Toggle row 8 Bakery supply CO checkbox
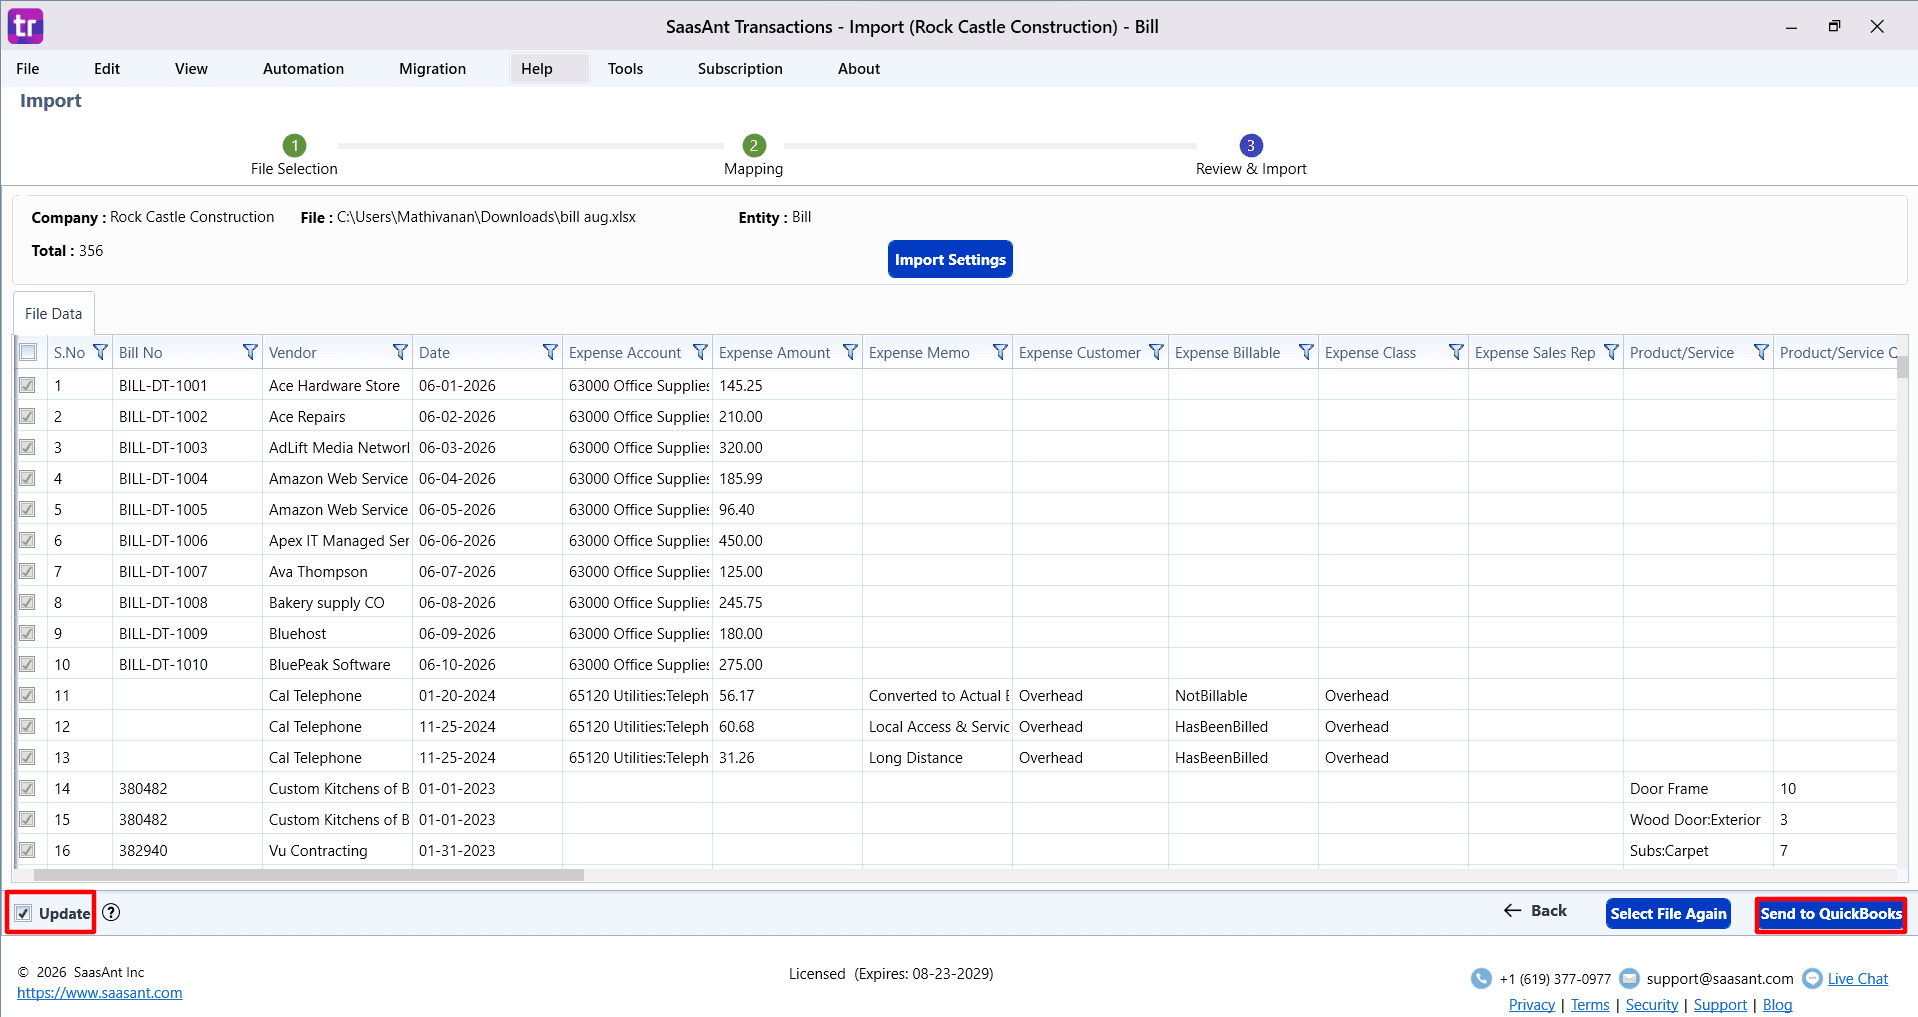This screenshot has width=1918, height=1017. coord(28,602)
